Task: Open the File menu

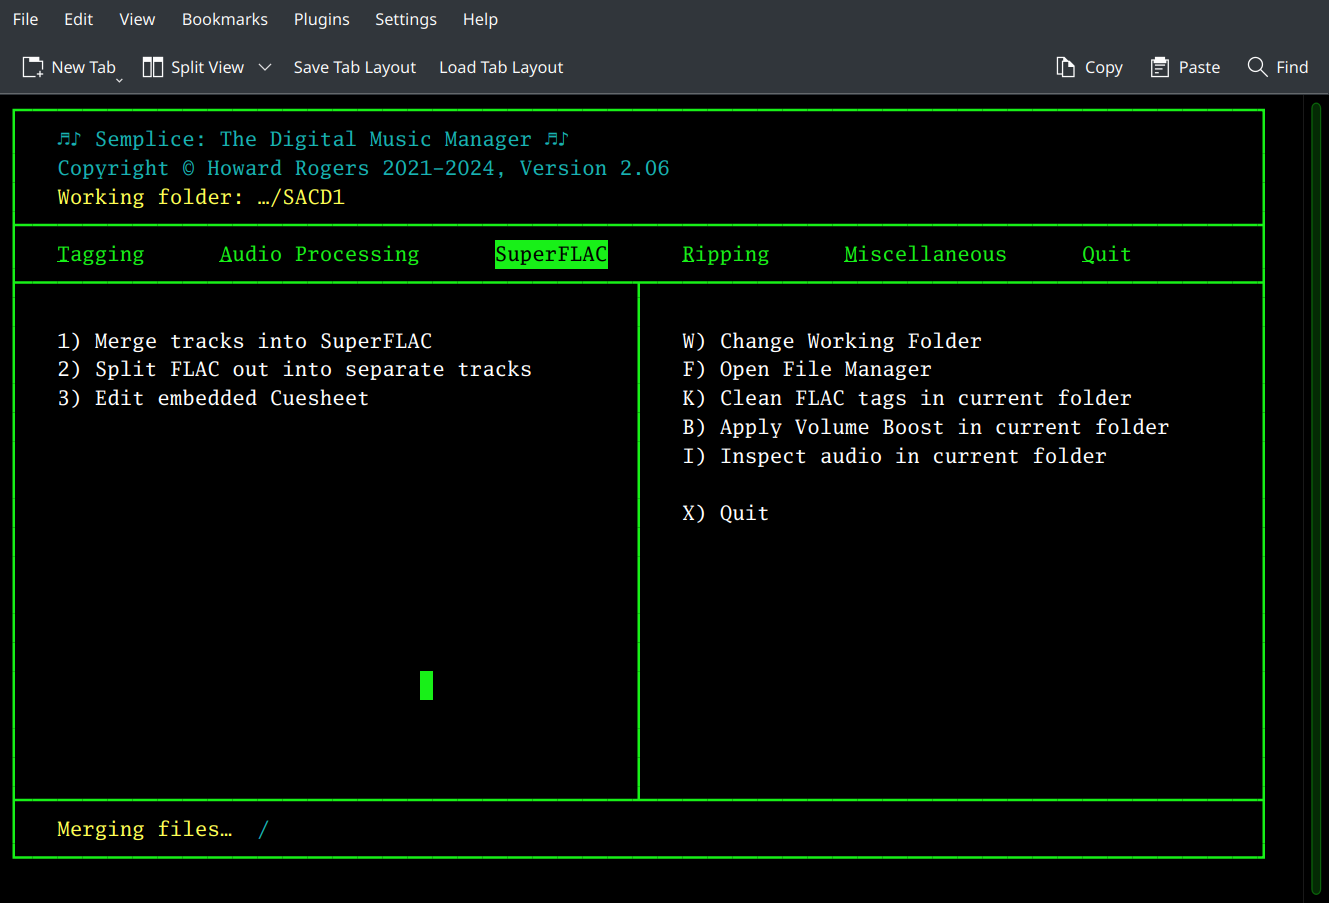Action: pos(25,19)
